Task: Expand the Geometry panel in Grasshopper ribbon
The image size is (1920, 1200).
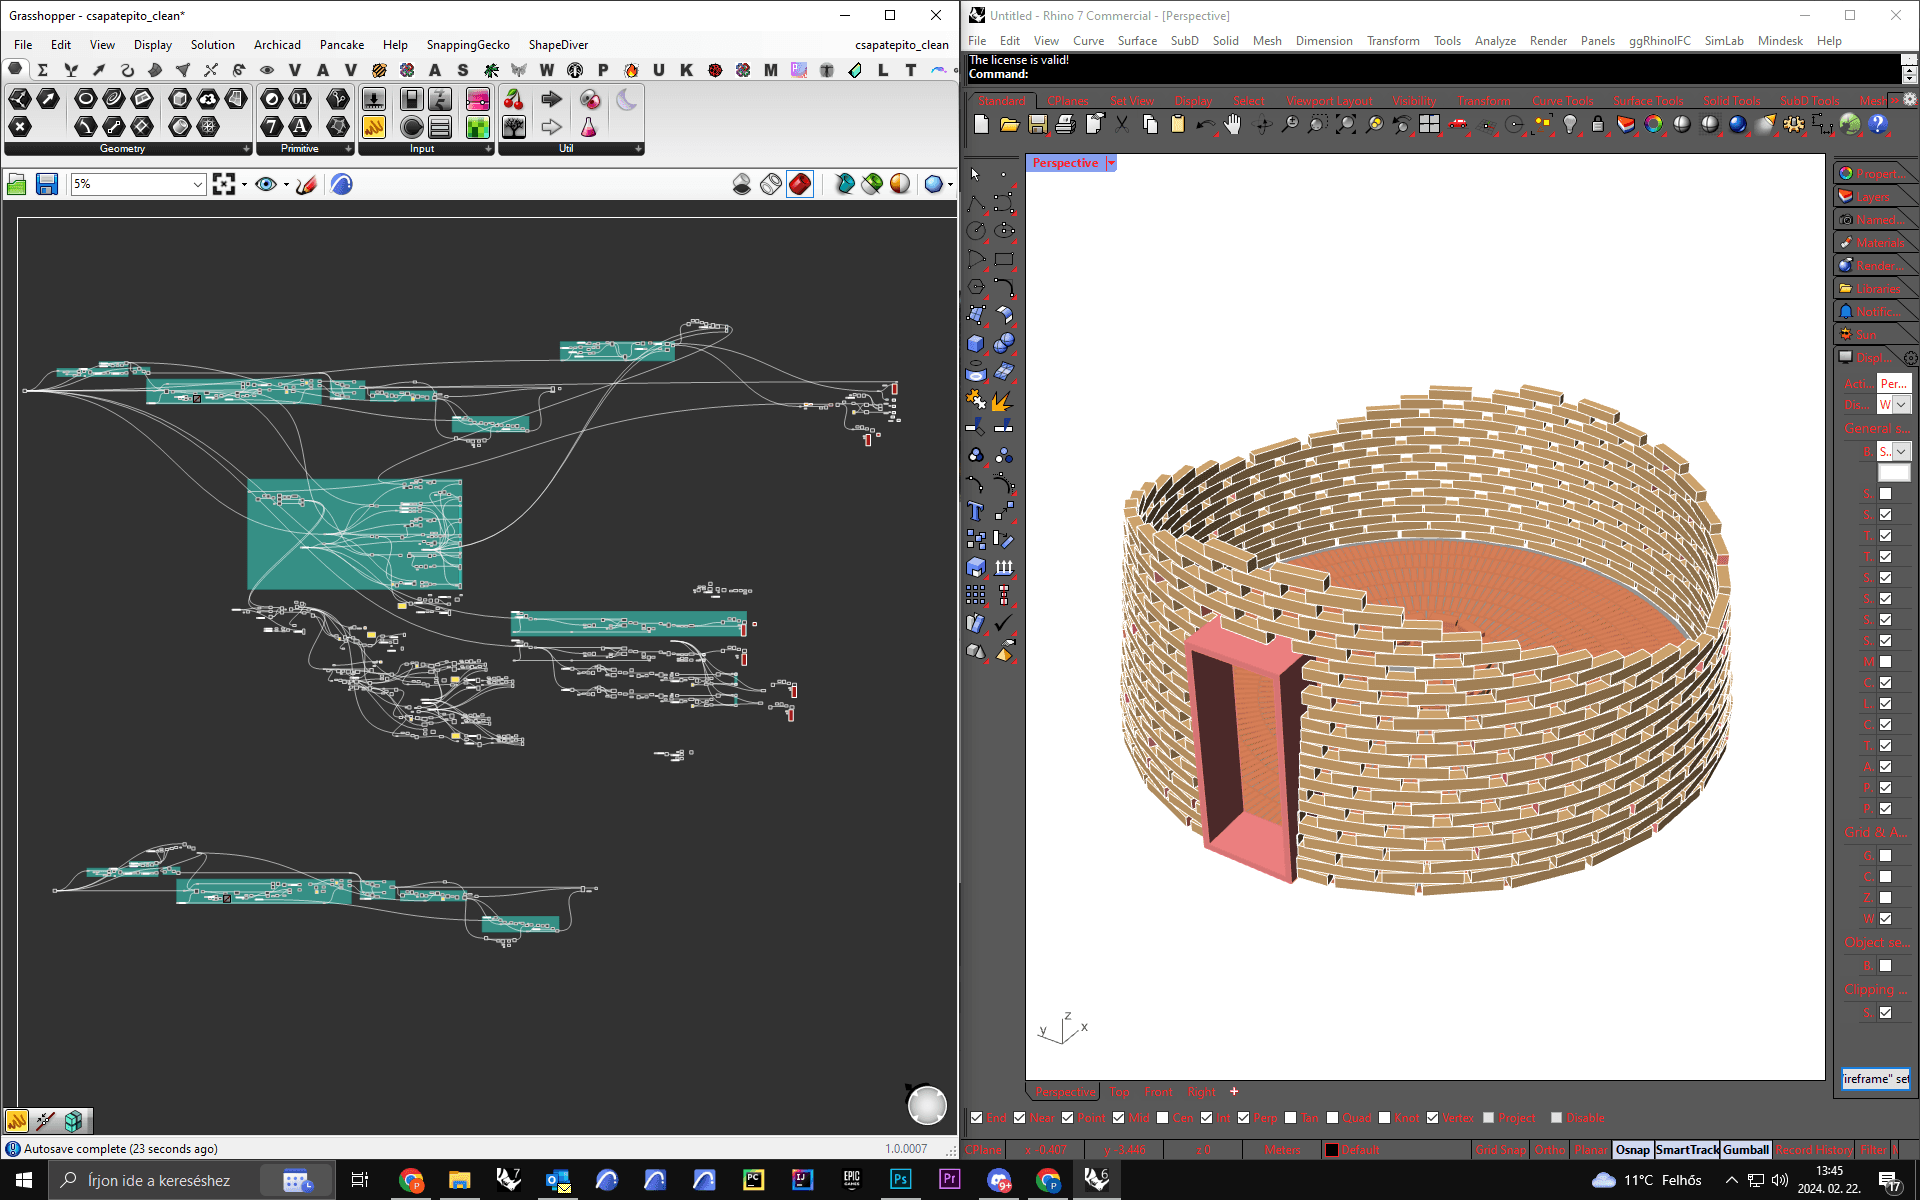Action: pyautogui.click(x=246, y=149)
